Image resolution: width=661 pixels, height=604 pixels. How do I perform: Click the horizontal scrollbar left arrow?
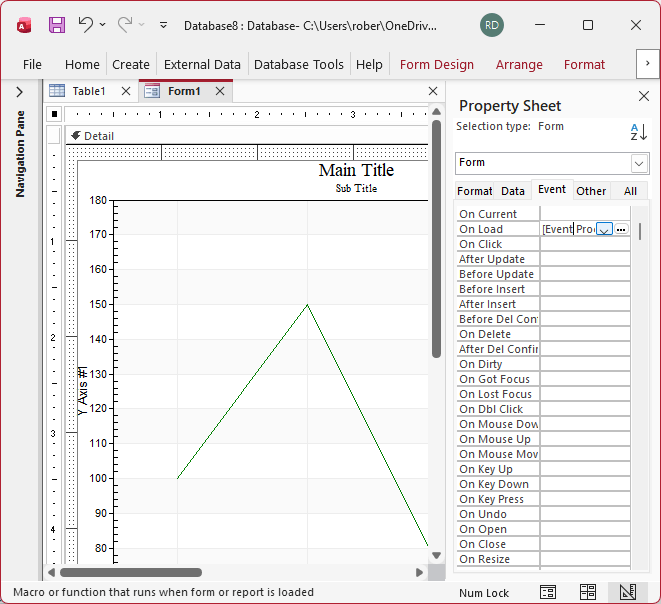click(51, 572)
